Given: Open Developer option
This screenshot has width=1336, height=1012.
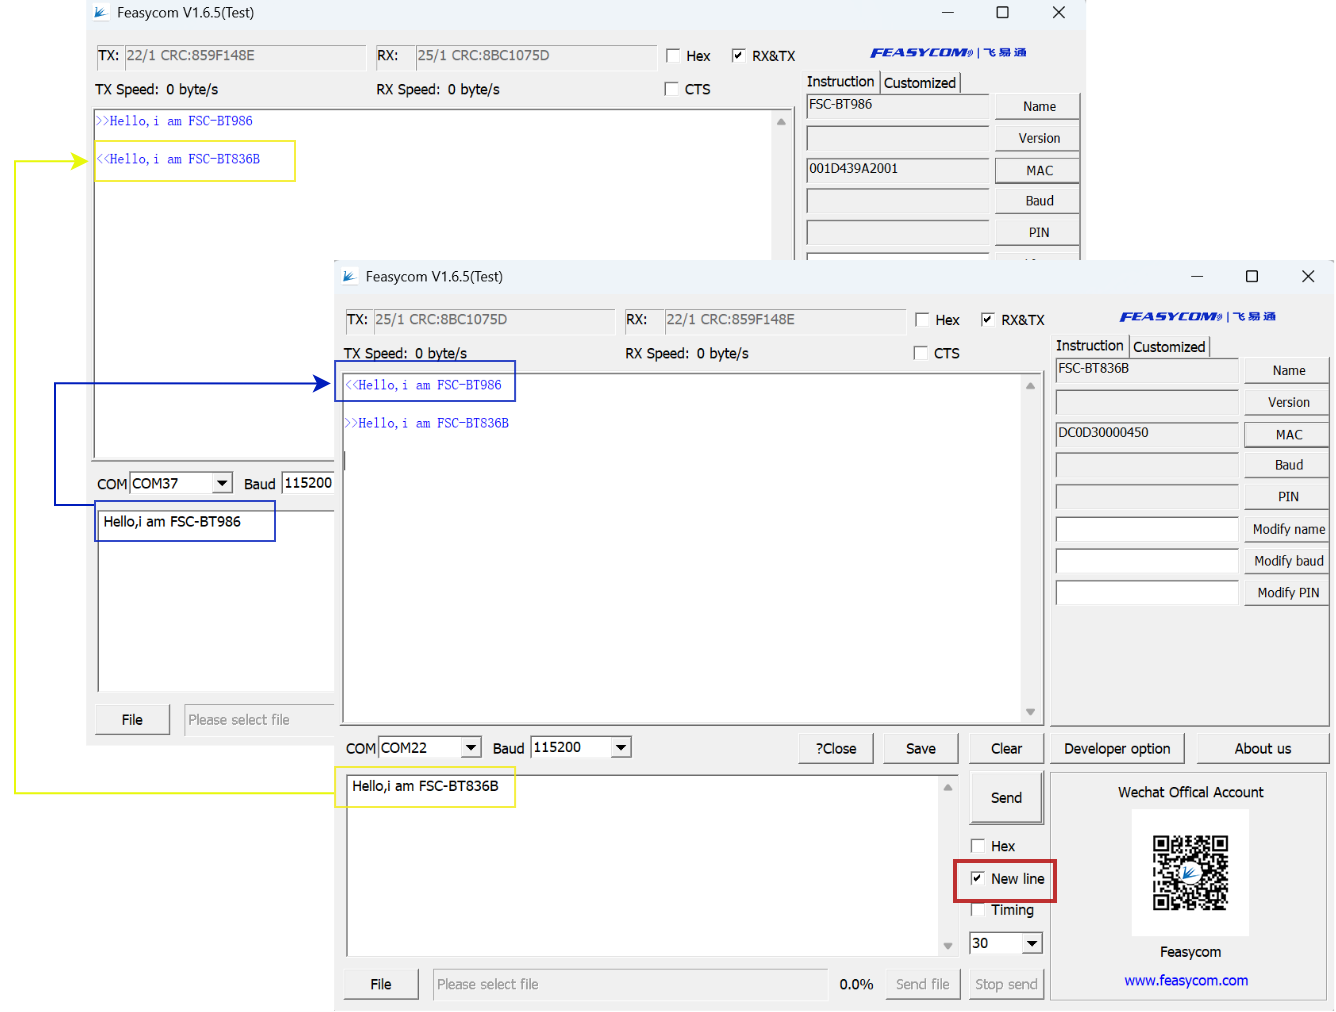Looking at the screenshot, I should [x=1117, y=748].
